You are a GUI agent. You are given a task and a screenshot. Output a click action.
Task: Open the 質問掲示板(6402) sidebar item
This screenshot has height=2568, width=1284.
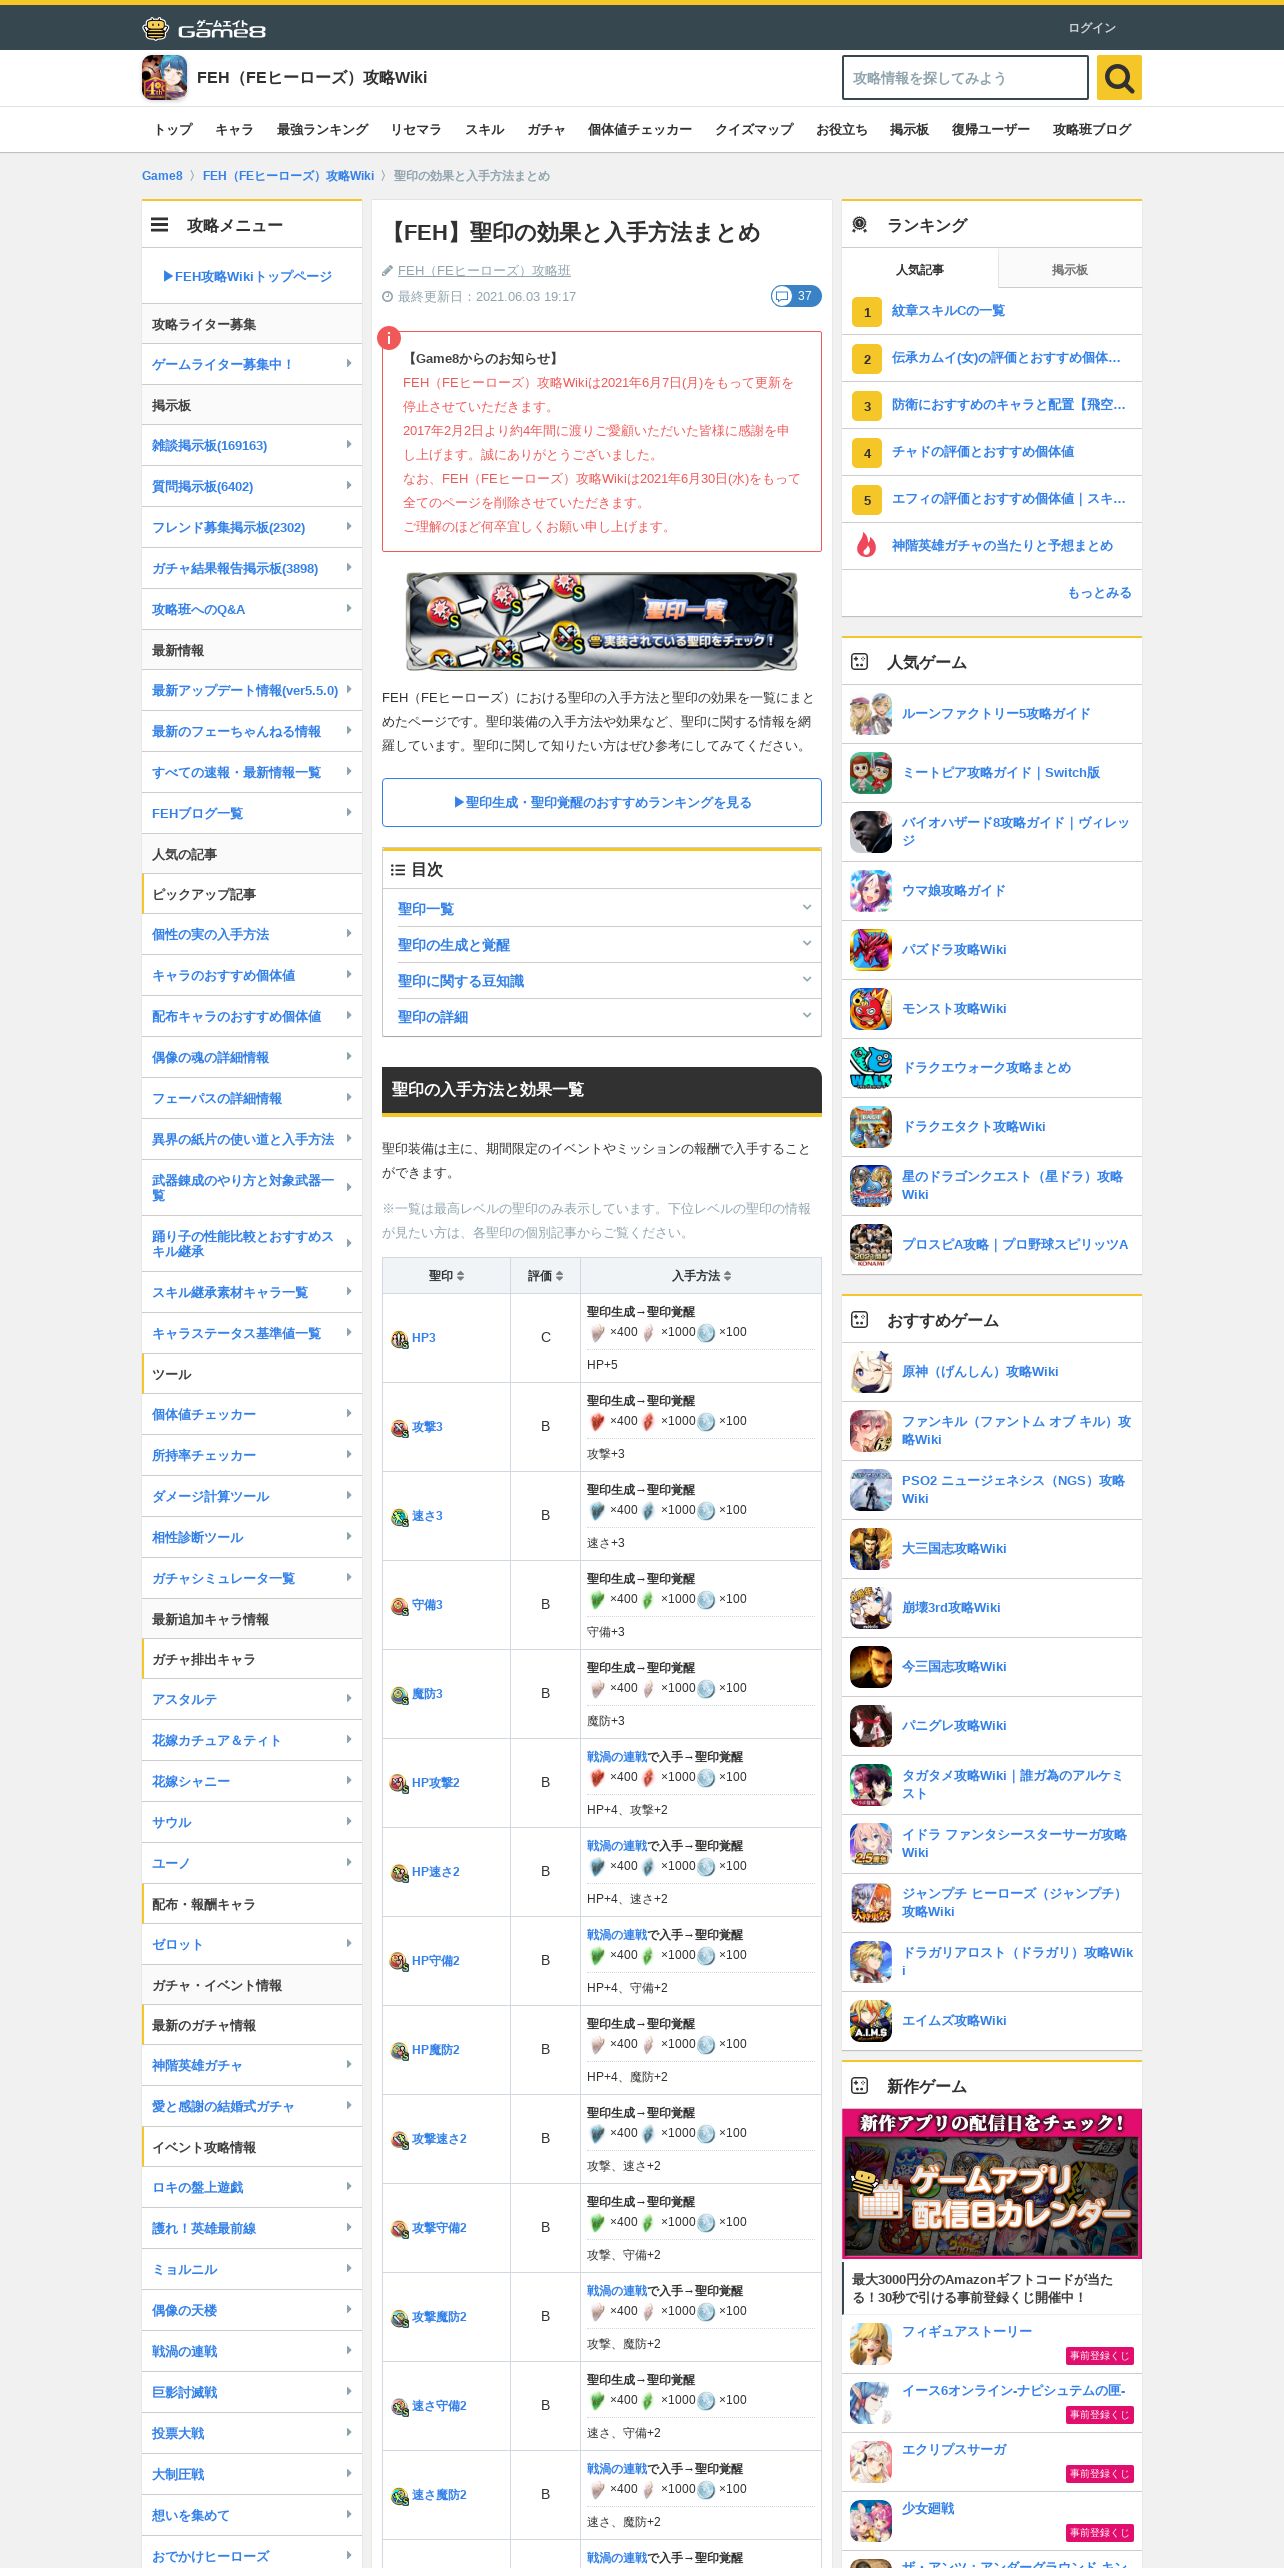252,486
